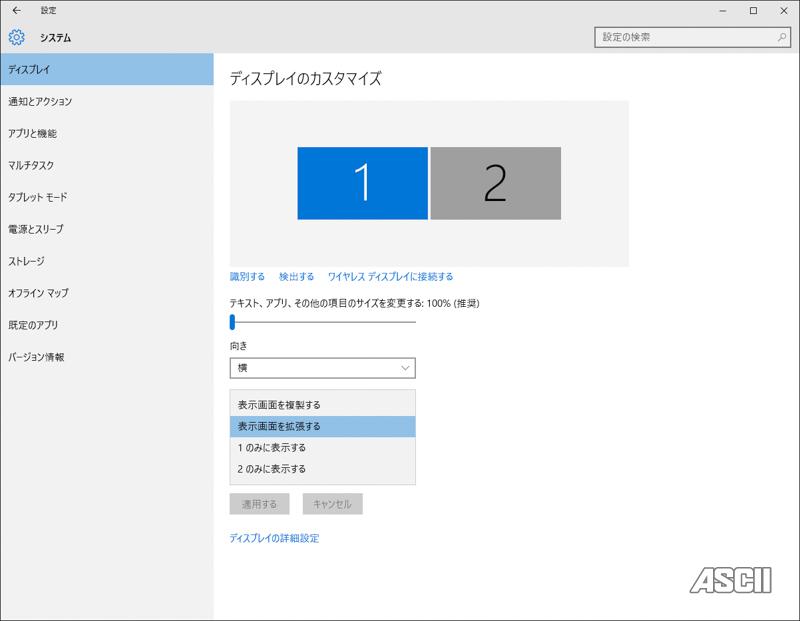Click the 適用する button
The width and height of the screenshot is (800, 621).
[259, 504]
